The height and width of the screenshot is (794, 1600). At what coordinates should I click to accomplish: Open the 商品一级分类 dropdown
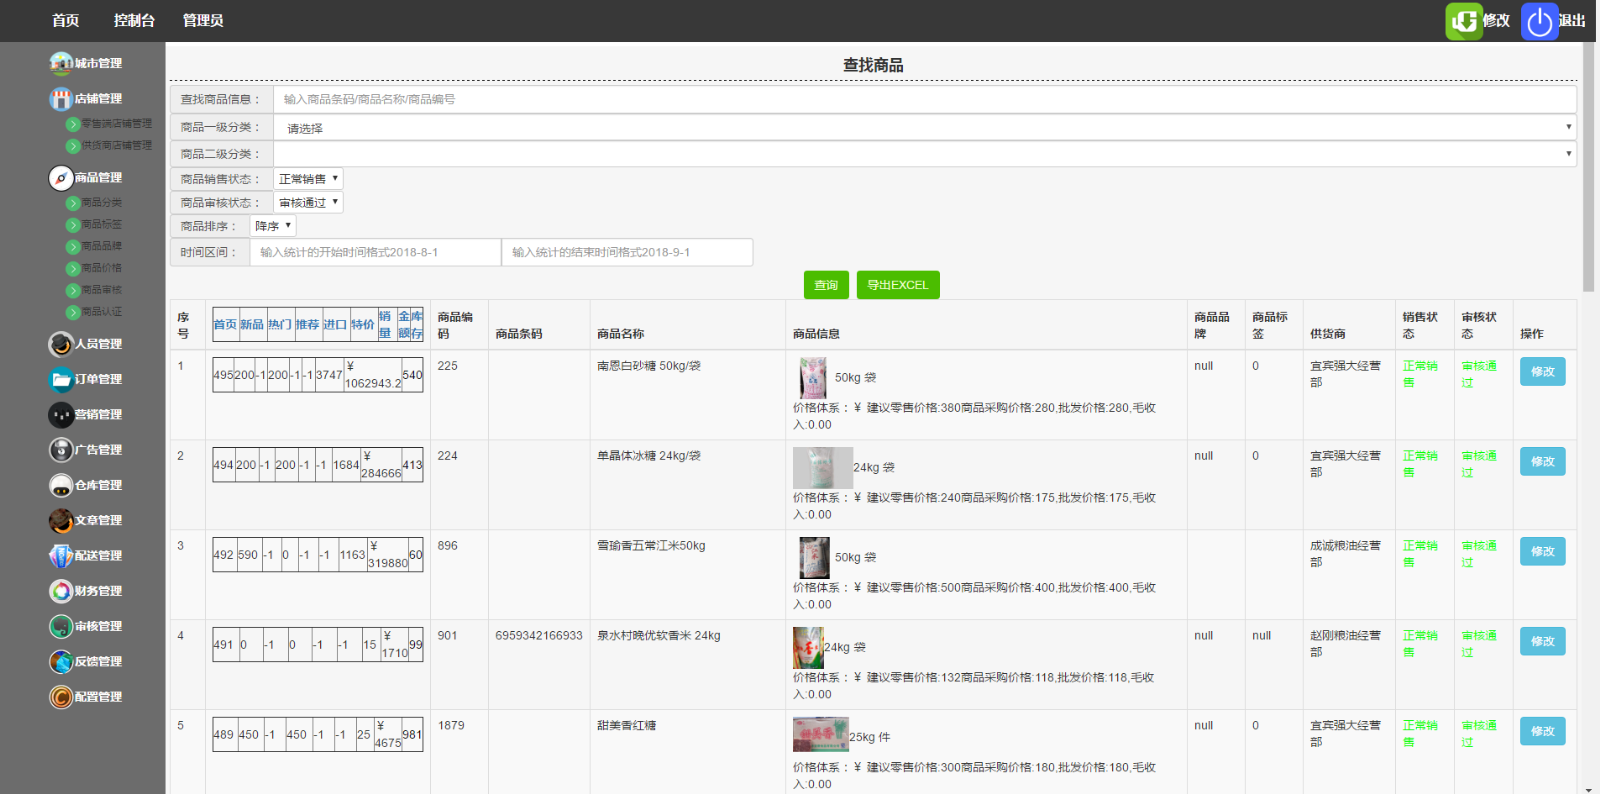point(924,127)
